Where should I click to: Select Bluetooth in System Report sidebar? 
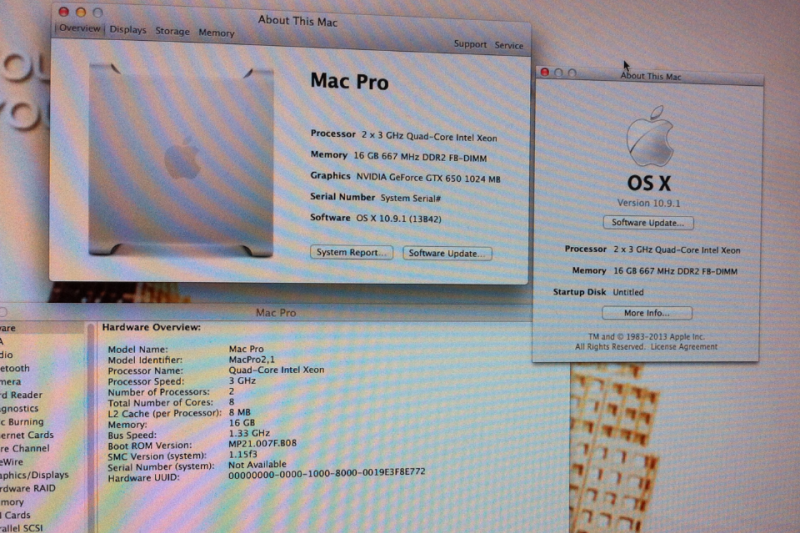tap(15, 368)
